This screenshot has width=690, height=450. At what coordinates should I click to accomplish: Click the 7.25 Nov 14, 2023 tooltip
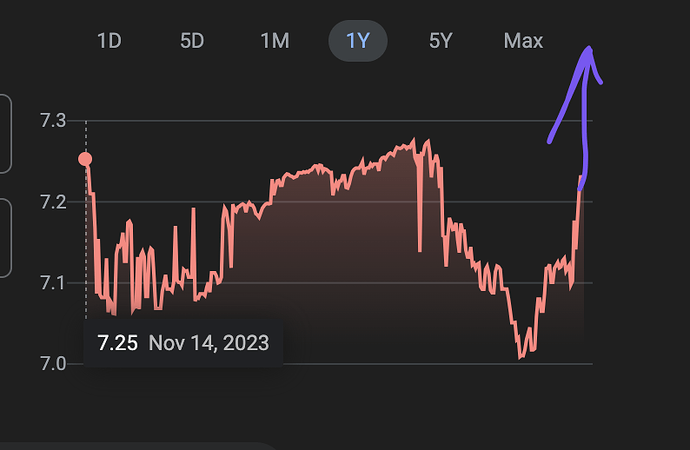(183, 343)
